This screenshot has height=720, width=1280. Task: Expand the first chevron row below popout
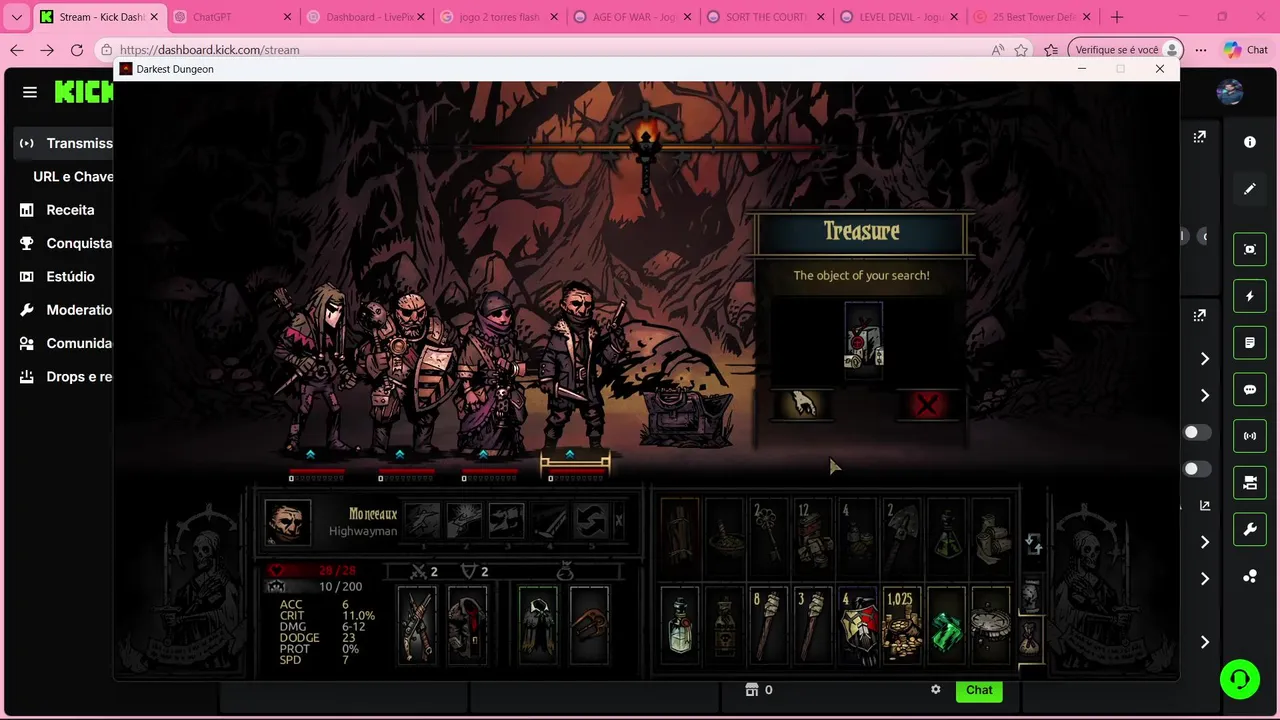point(1204,358)
